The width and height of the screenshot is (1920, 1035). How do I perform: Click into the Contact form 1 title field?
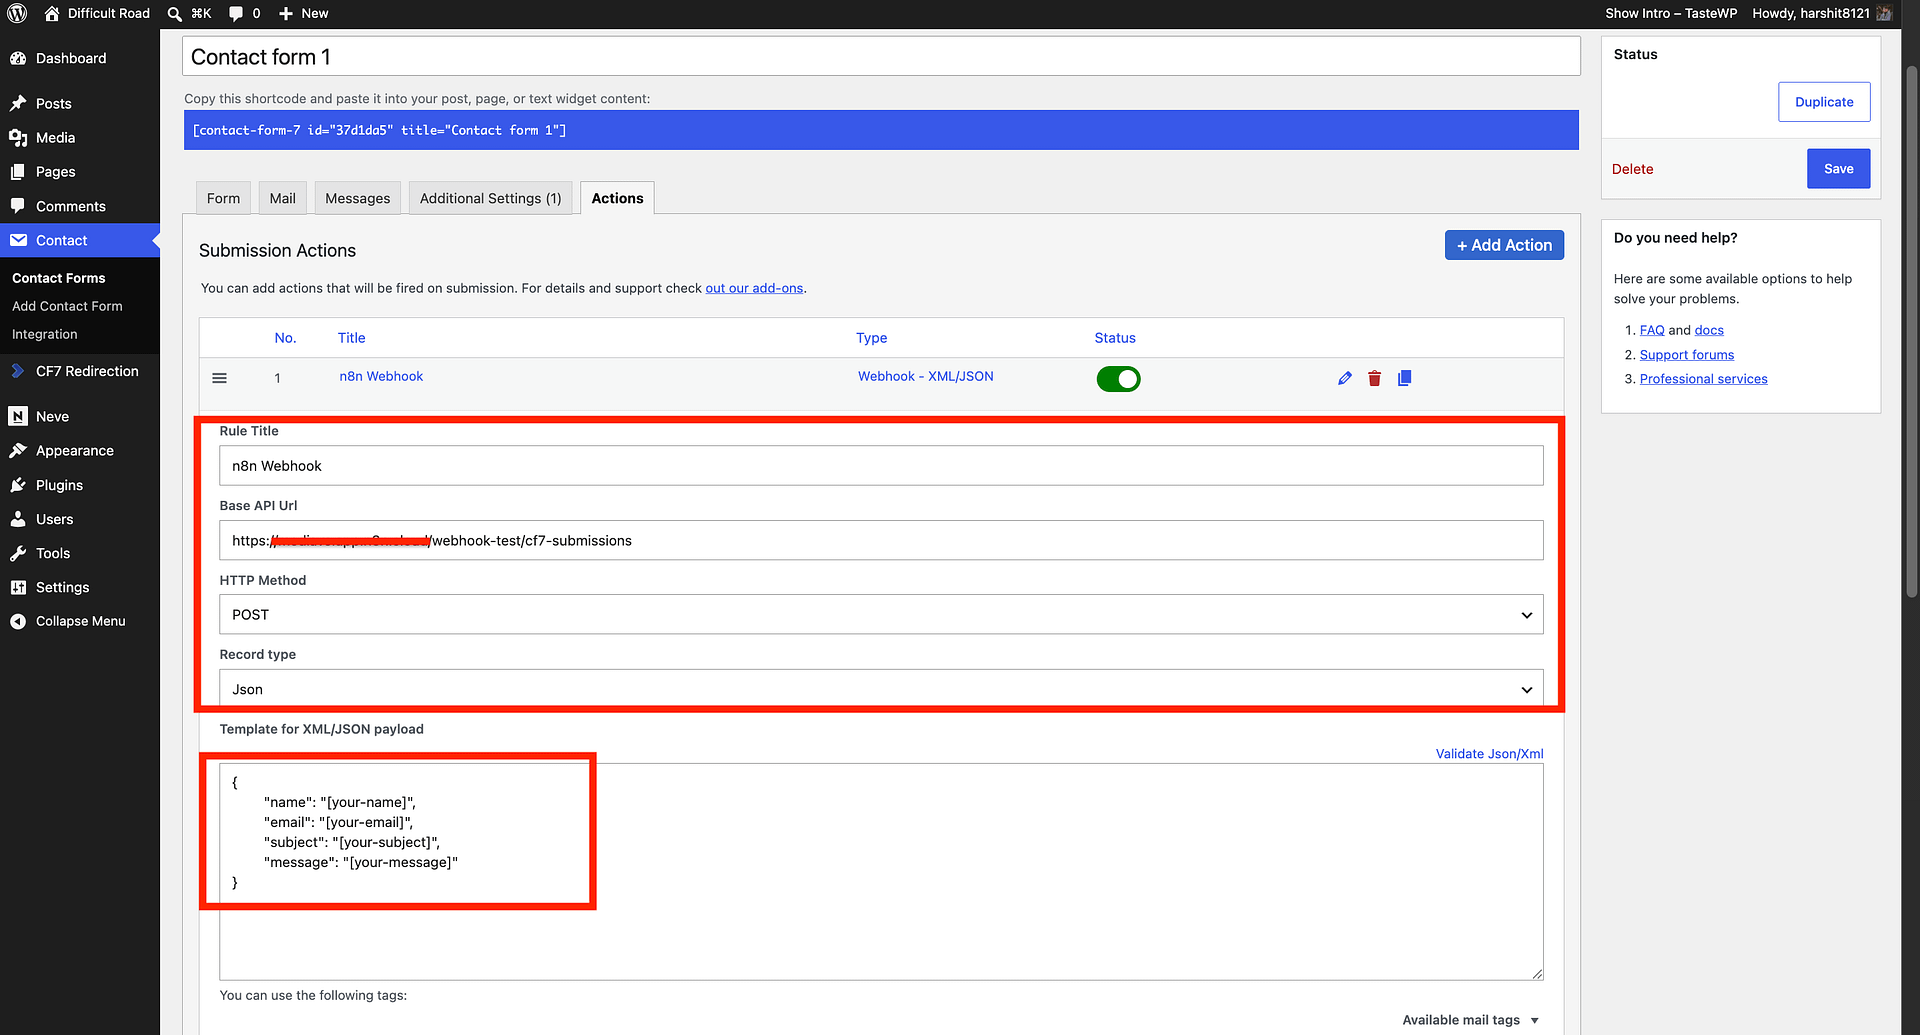[881, 57]
